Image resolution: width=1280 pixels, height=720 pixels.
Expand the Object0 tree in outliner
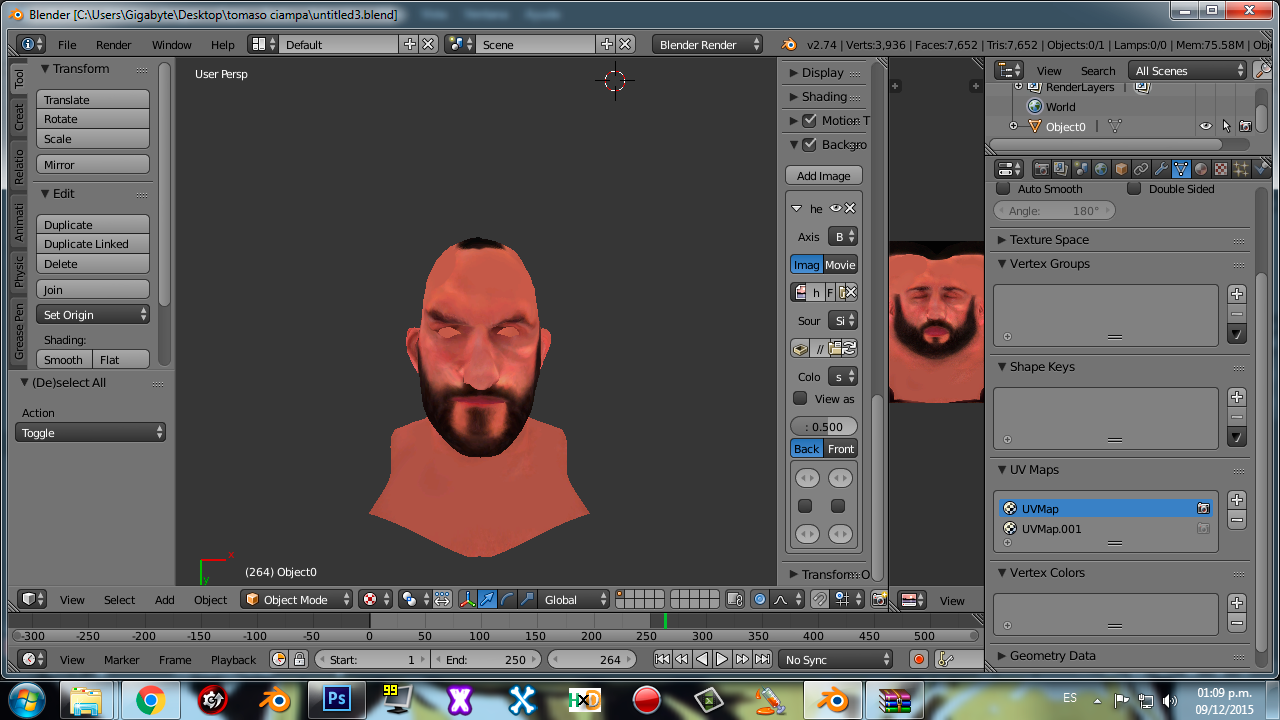[x=1013, y=126]
